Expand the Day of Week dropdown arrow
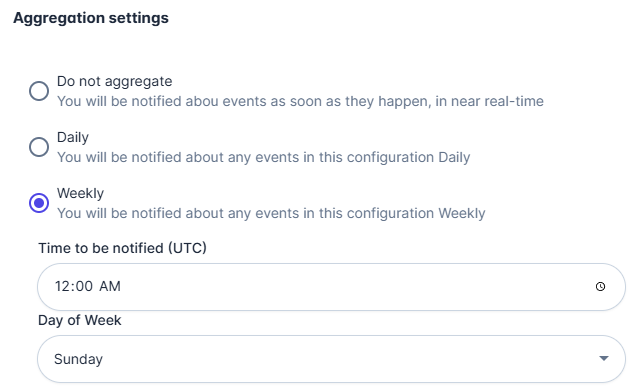 [604, 358]
